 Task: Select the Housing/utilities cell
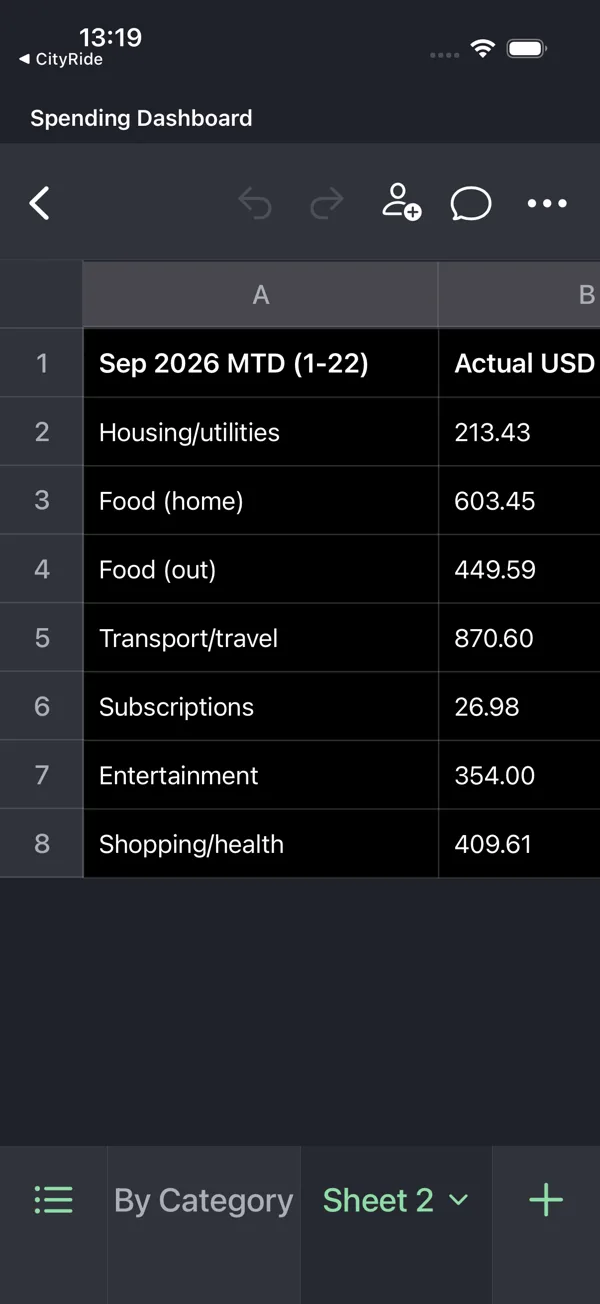pos(261,432)
